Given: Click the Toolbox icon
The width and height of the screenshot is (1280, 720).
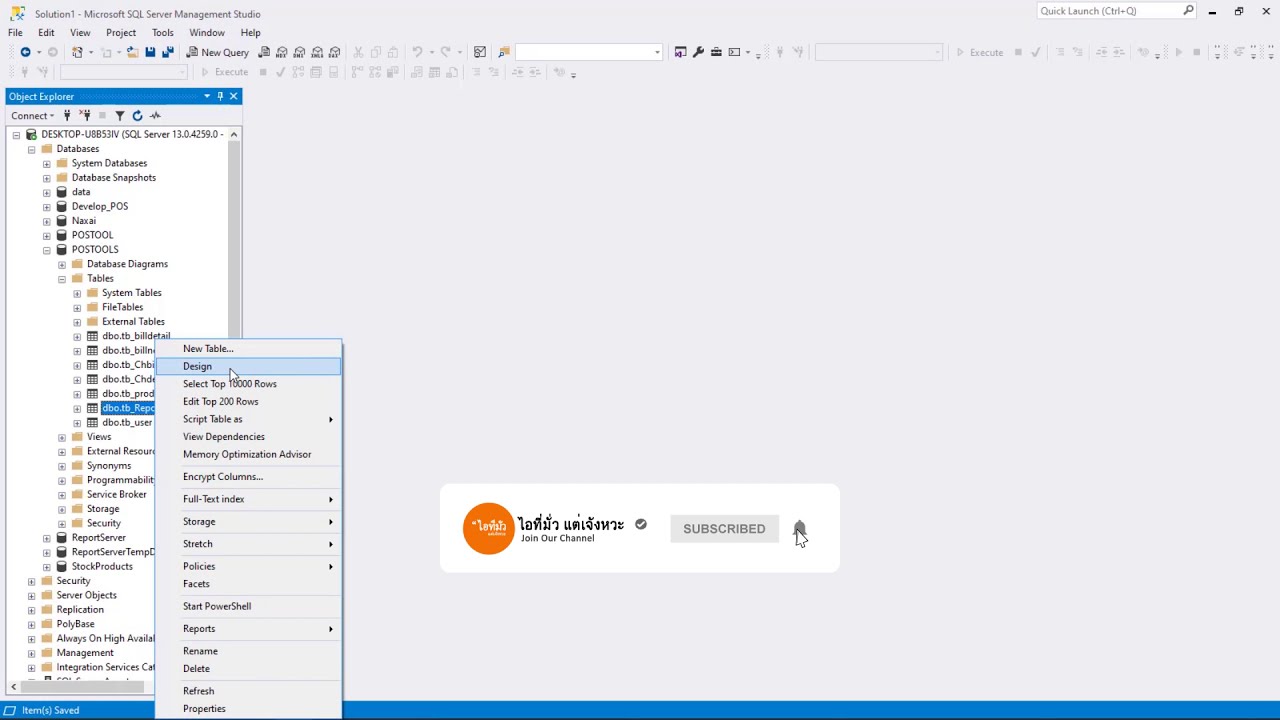Looking at the screenshot, I should click(x=716, y=52).
